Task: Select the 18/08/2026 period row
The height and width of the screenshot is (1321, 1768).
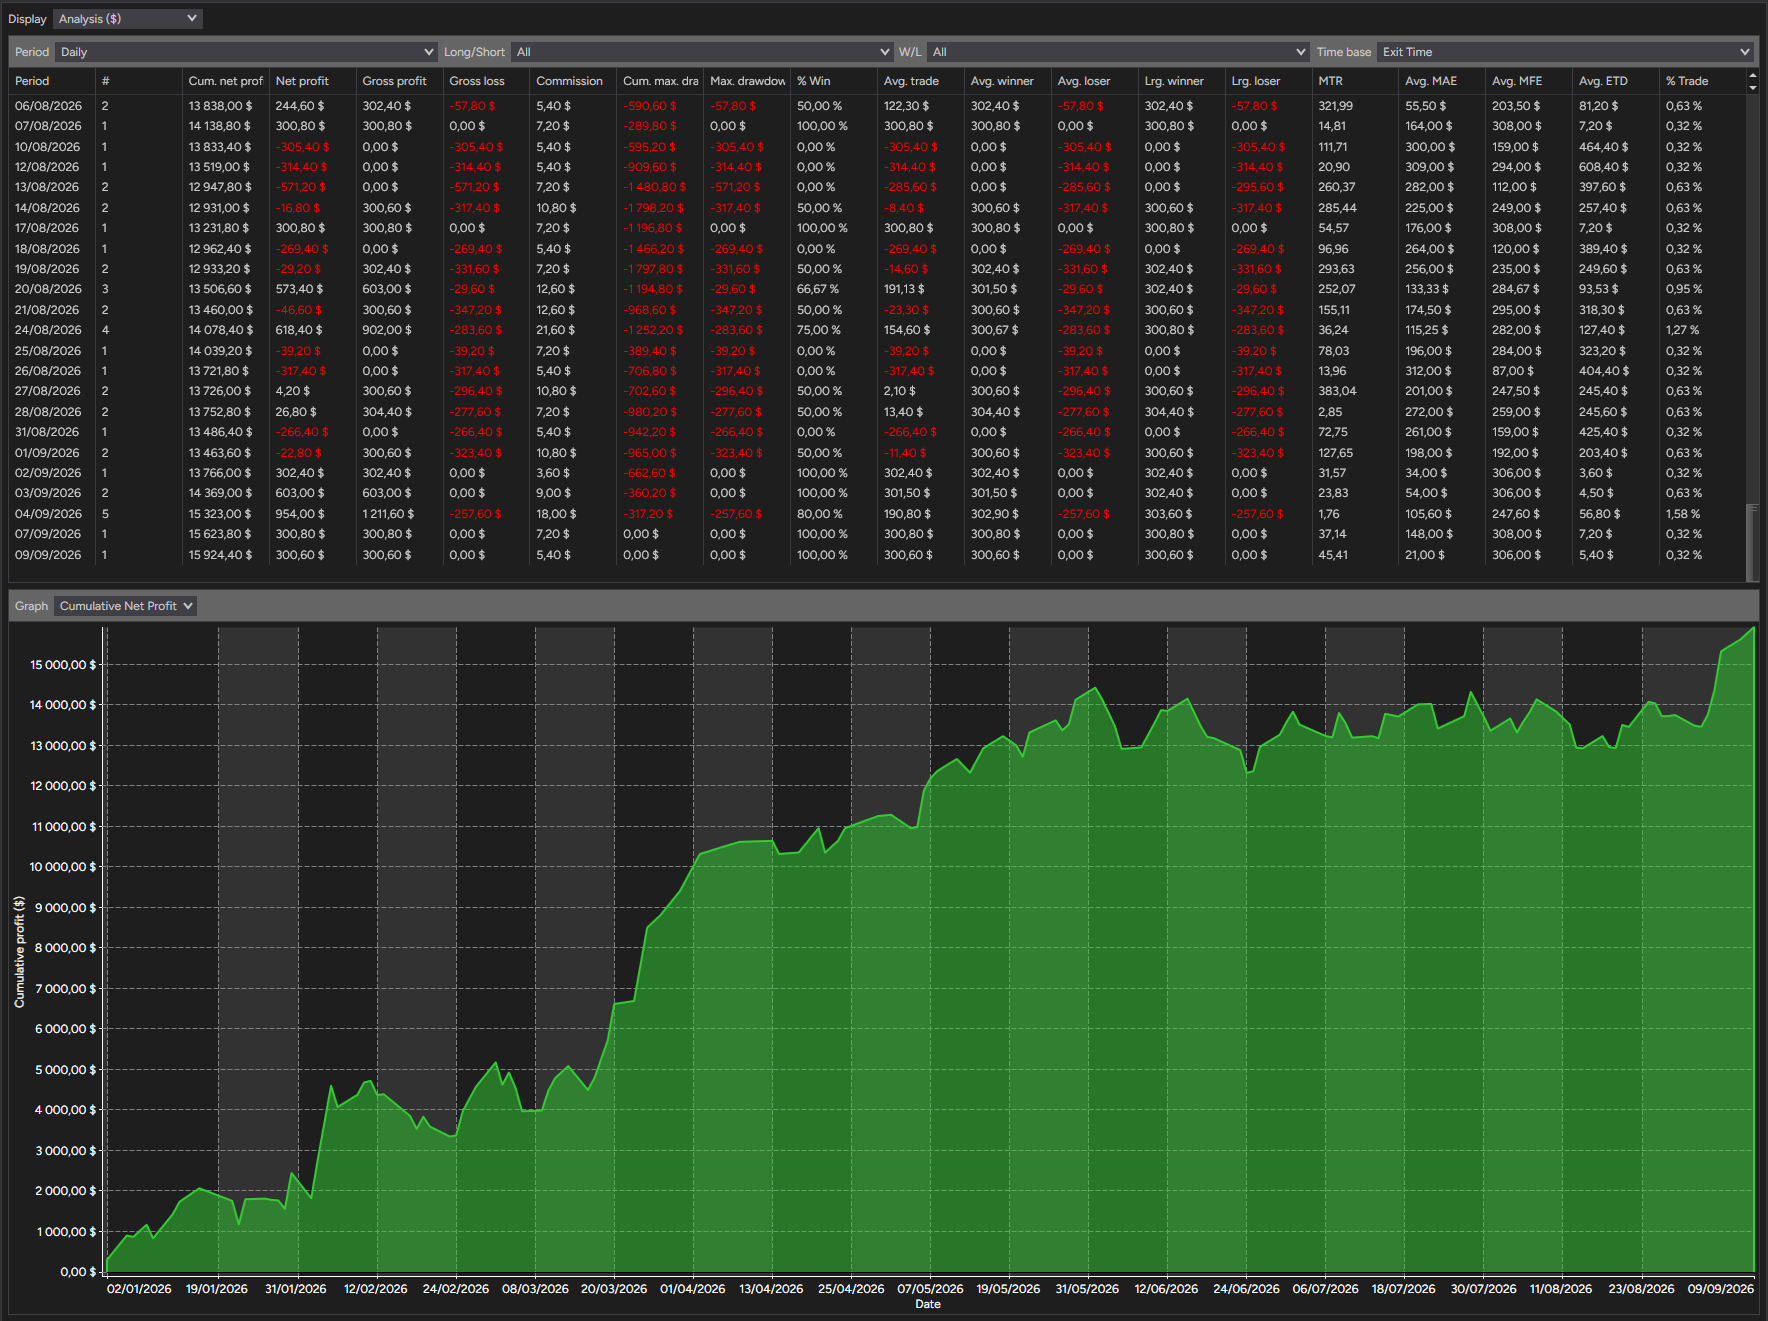Action: coord(877,249)
